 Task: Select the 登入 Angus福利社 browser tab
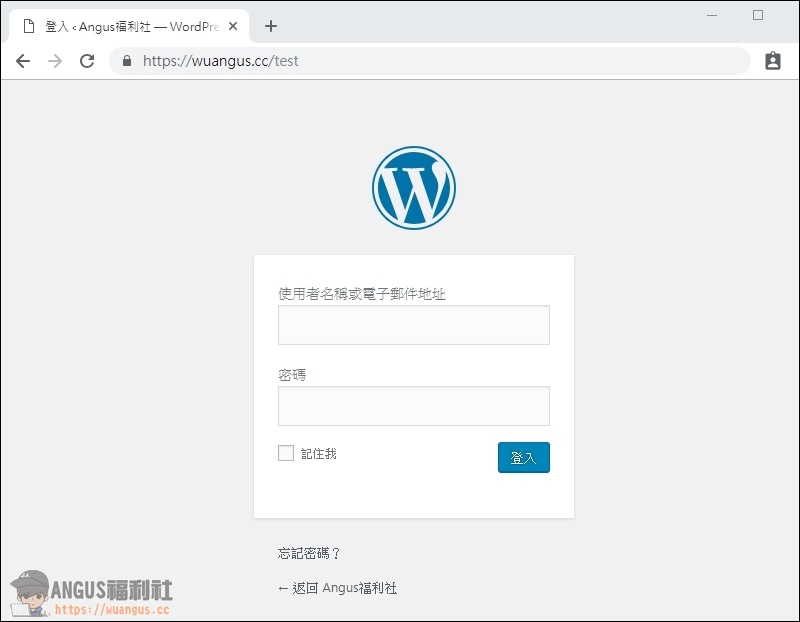pos(130,26)
